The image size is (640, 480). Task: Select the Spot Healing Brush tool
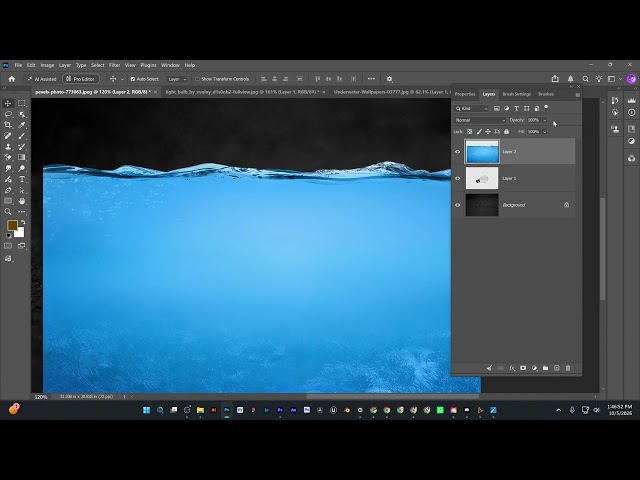(x=8, y=136)
